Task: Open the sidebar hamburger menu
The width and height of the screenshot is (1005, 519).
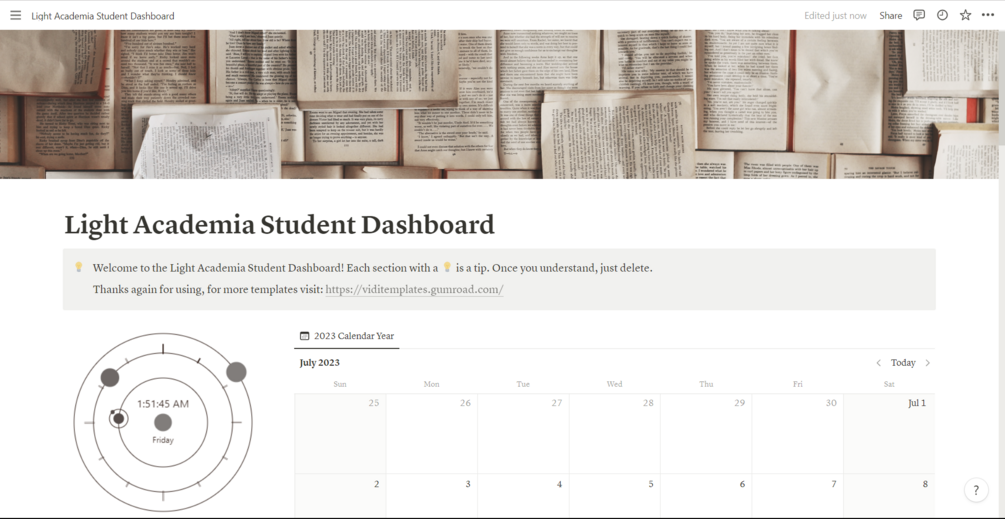Action: (15, 15)
